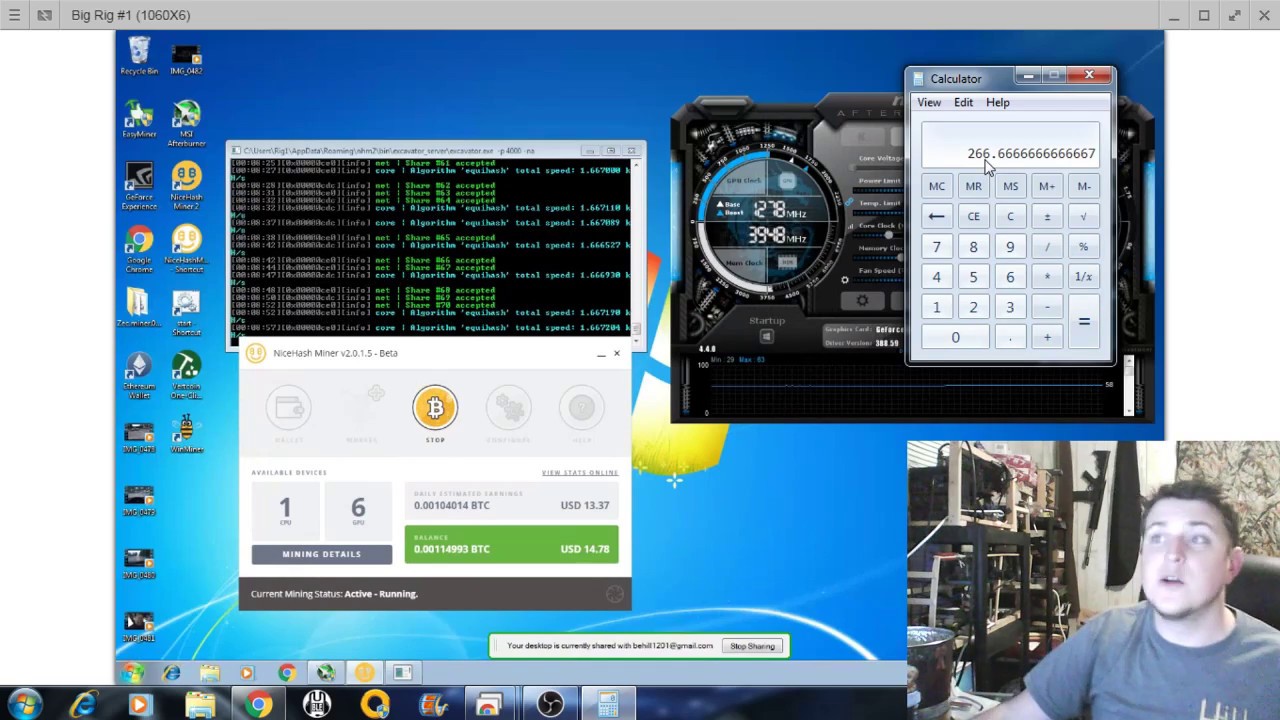This screenshot has width=1280, height=720.
Task: Click the Calculator result display 266.666
Action: click(x=1010, y=146)
